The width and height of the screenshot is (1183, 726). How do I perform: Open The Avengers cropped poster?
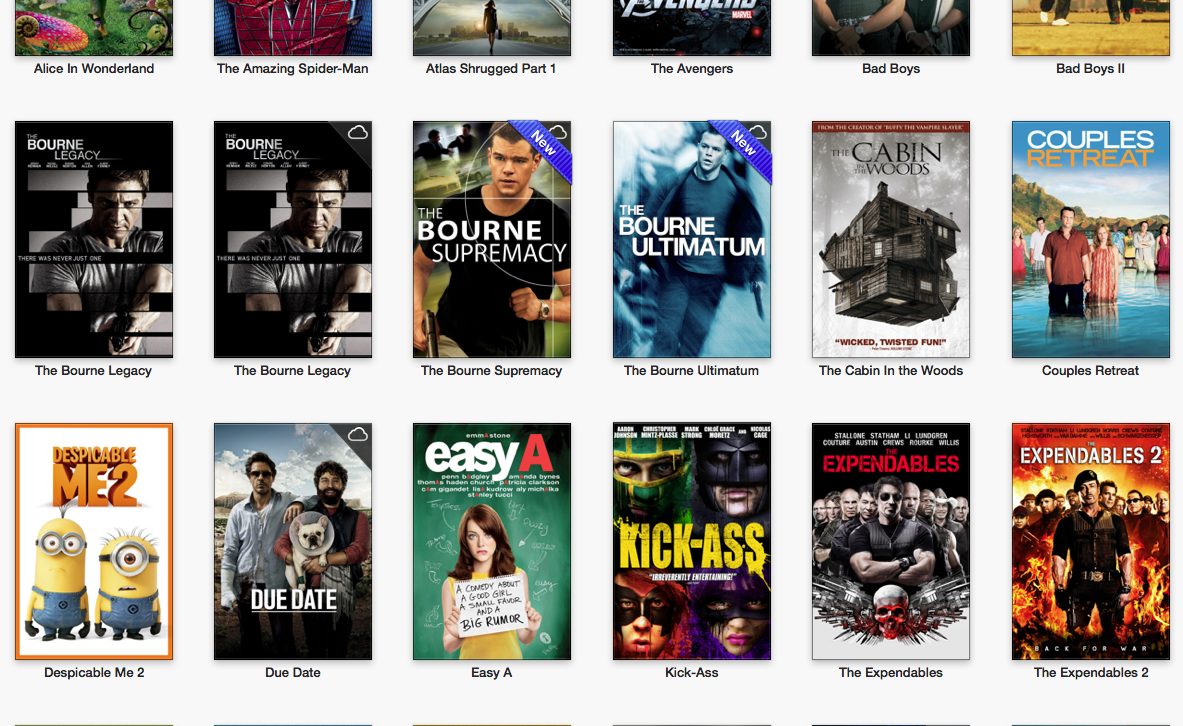[x=692, y=27]
